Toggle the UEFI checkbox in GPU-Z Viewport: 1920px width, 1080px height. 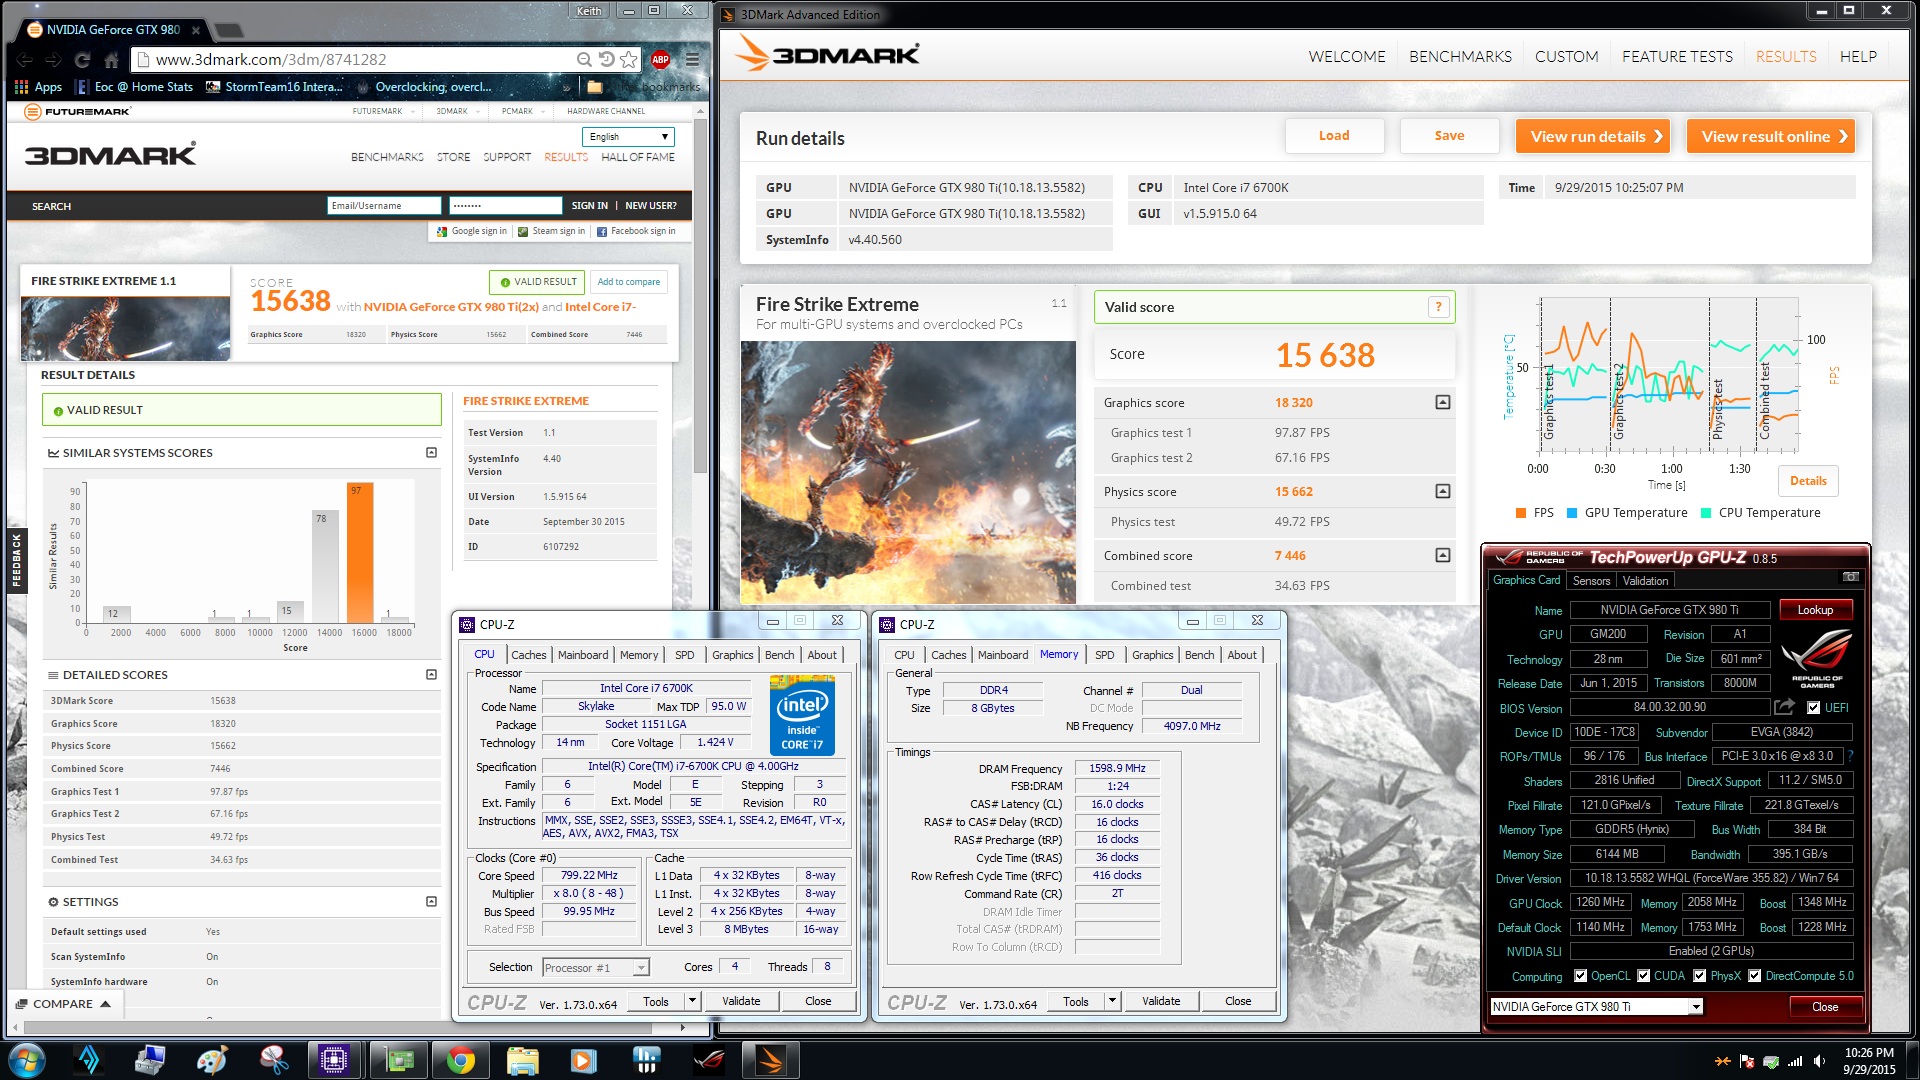pyautogui.click(x=1813, y=707)
